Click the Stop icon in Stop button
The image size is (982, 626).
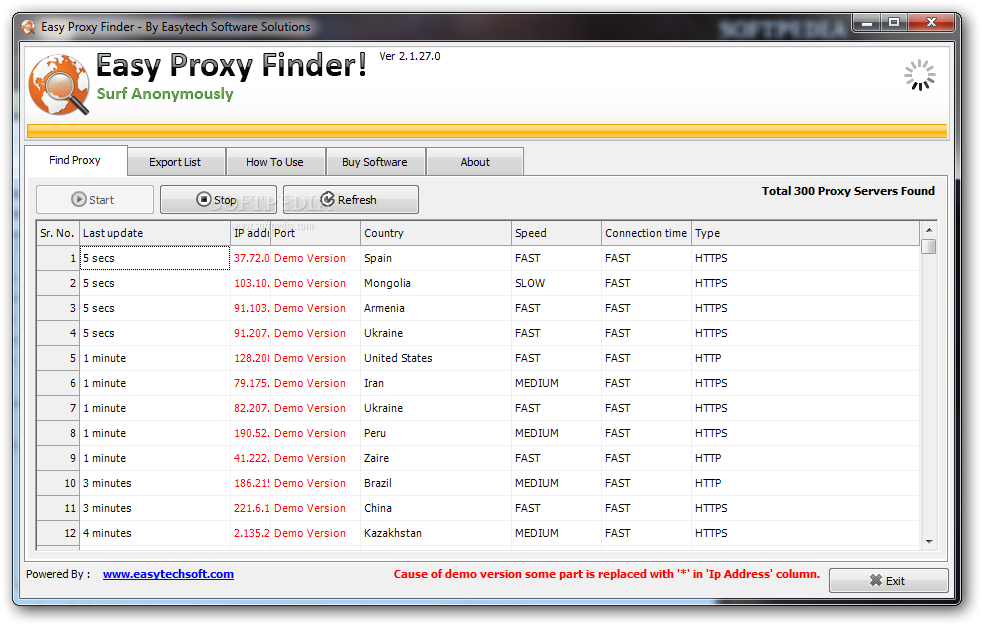click(204, 199)
